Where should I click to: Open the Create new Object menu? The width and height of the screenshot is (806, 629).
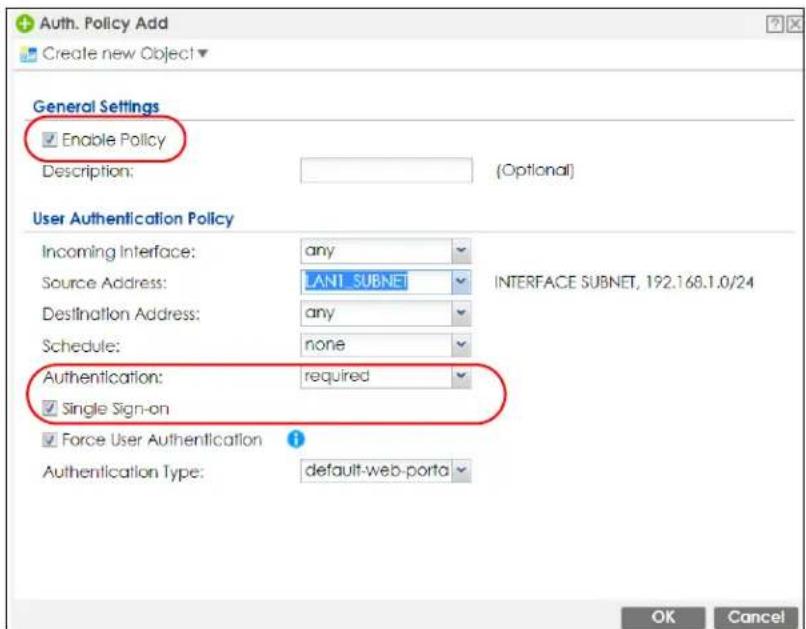[124, 53]
